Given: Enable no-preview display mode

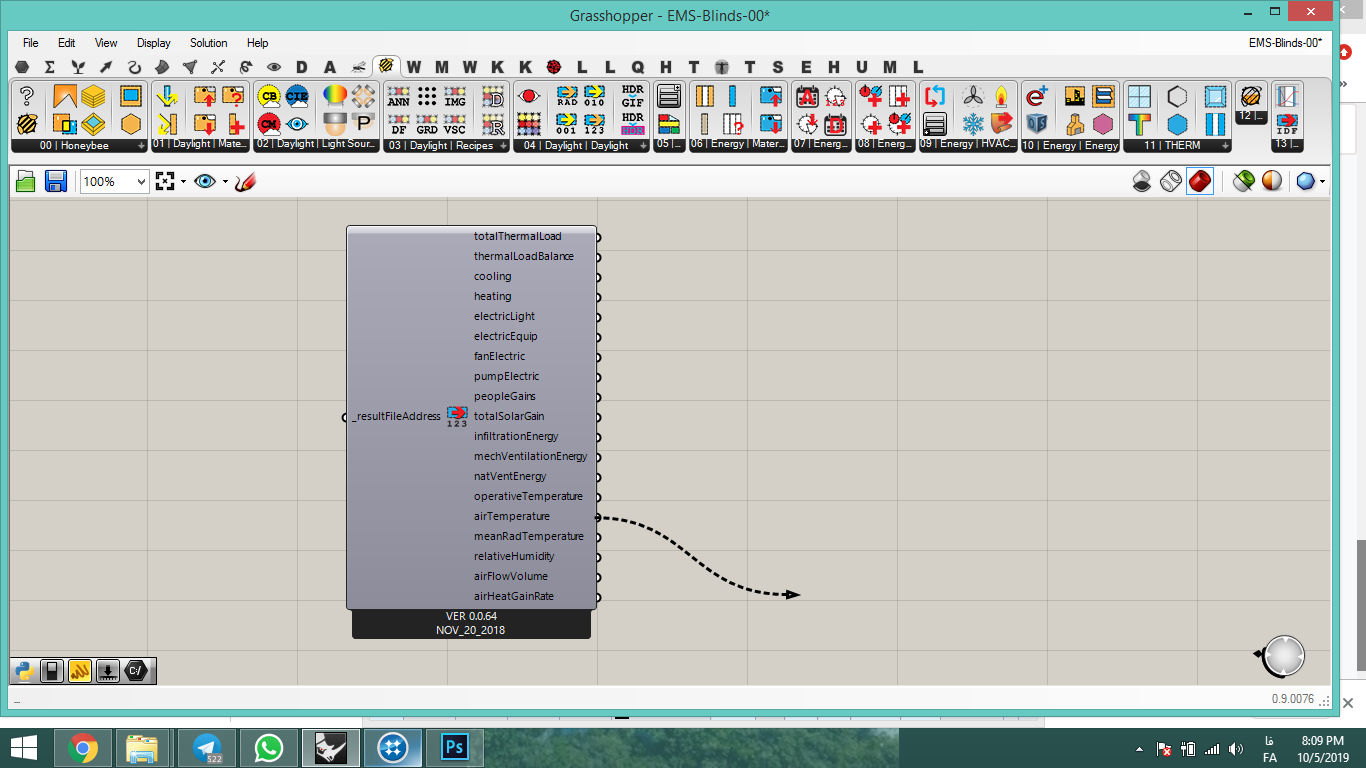Looking at the screenshot, I should point(1141,181).
